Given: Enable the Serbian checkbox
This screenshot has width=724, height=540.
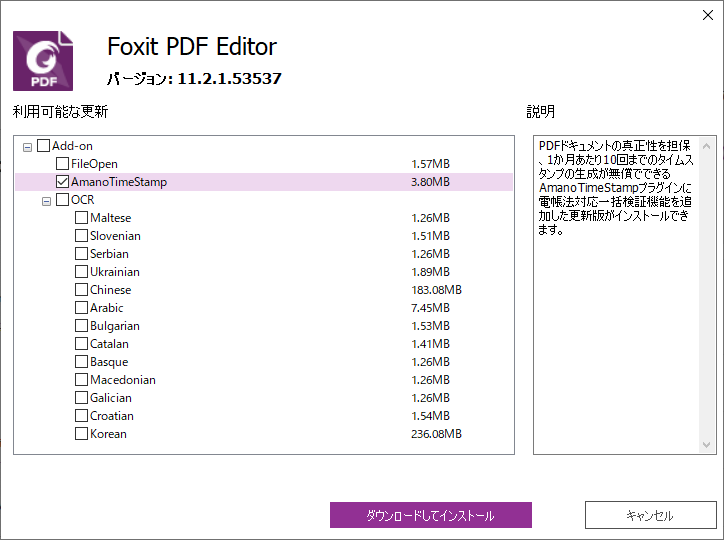Looking at the screenshot, I should point(81,254).
